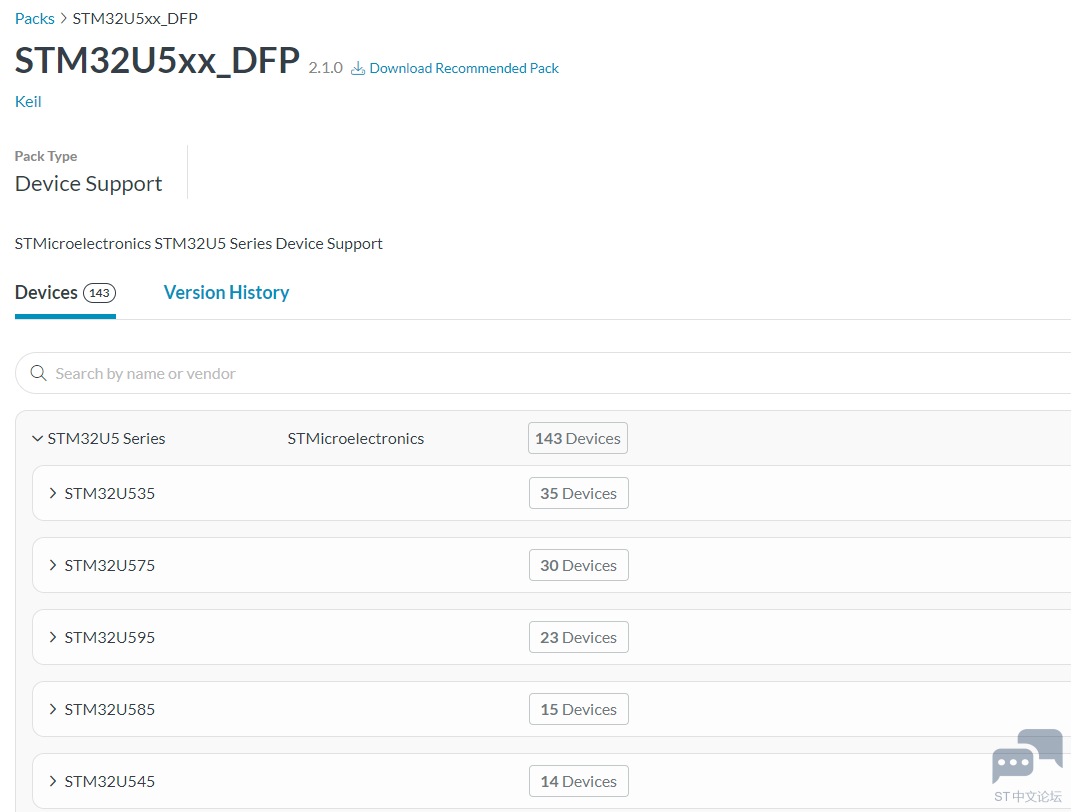Click the 30 Devices badge
This screenshot has width=1071, height=812.
(x=579, y=565)
